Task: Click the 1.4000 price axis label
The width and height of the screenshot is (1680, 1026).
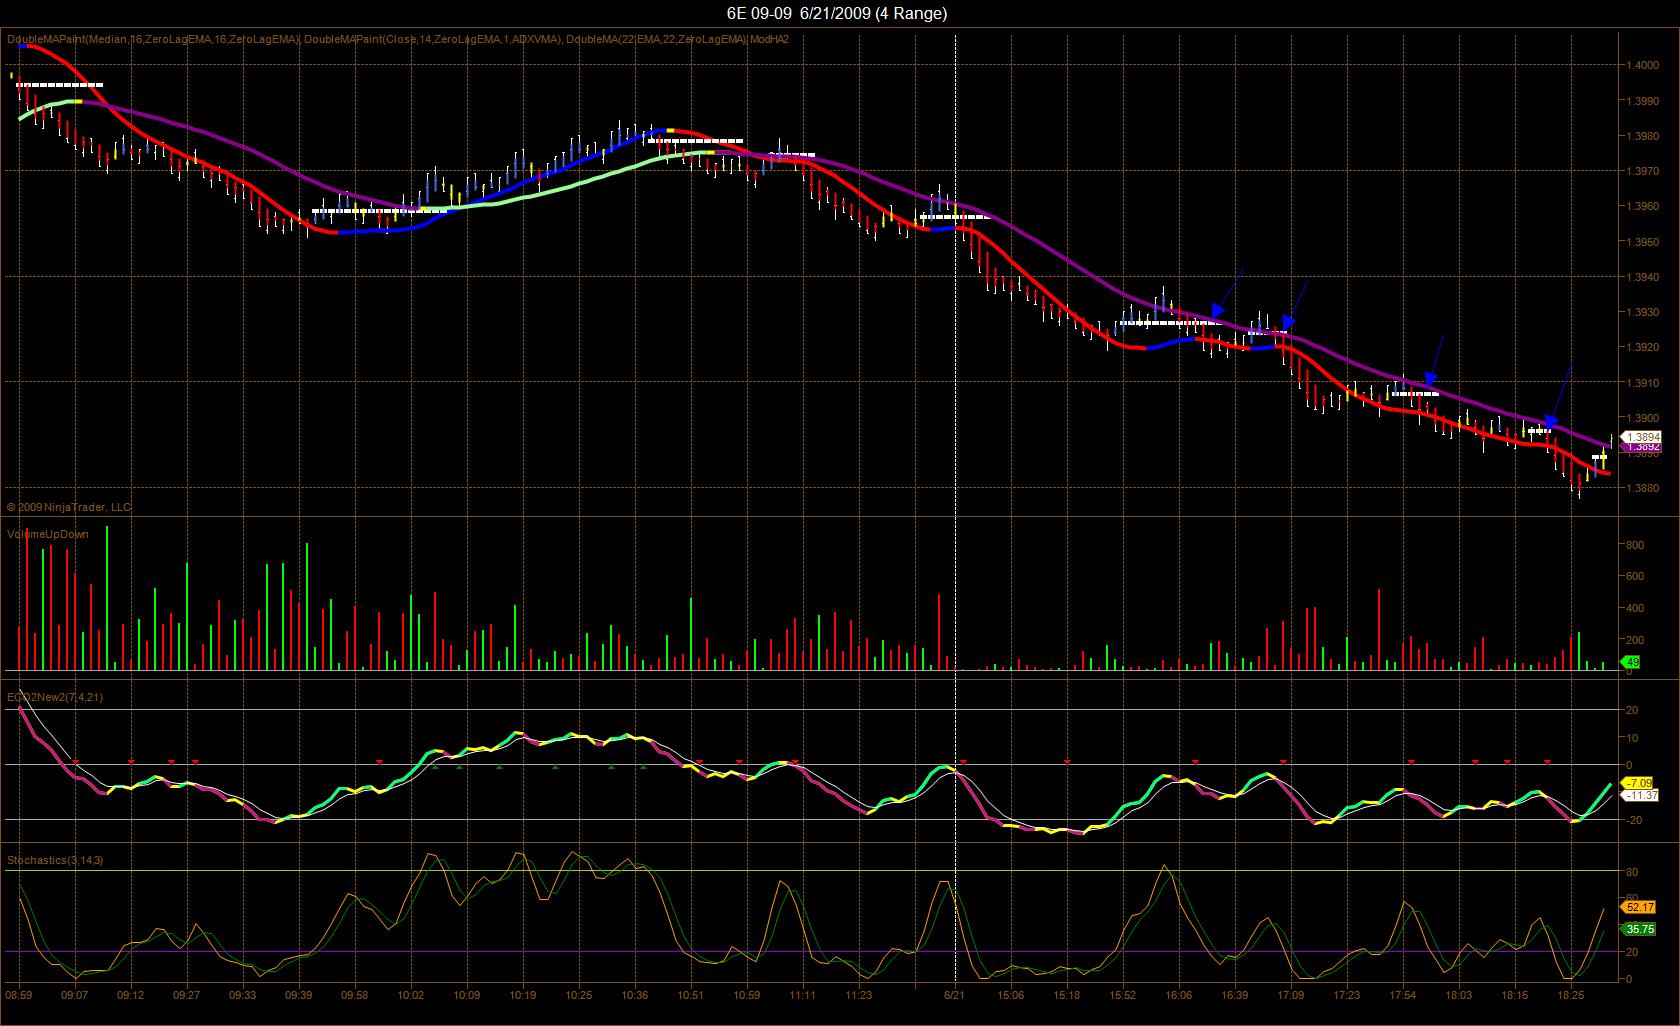Action: coord(1642,66)
